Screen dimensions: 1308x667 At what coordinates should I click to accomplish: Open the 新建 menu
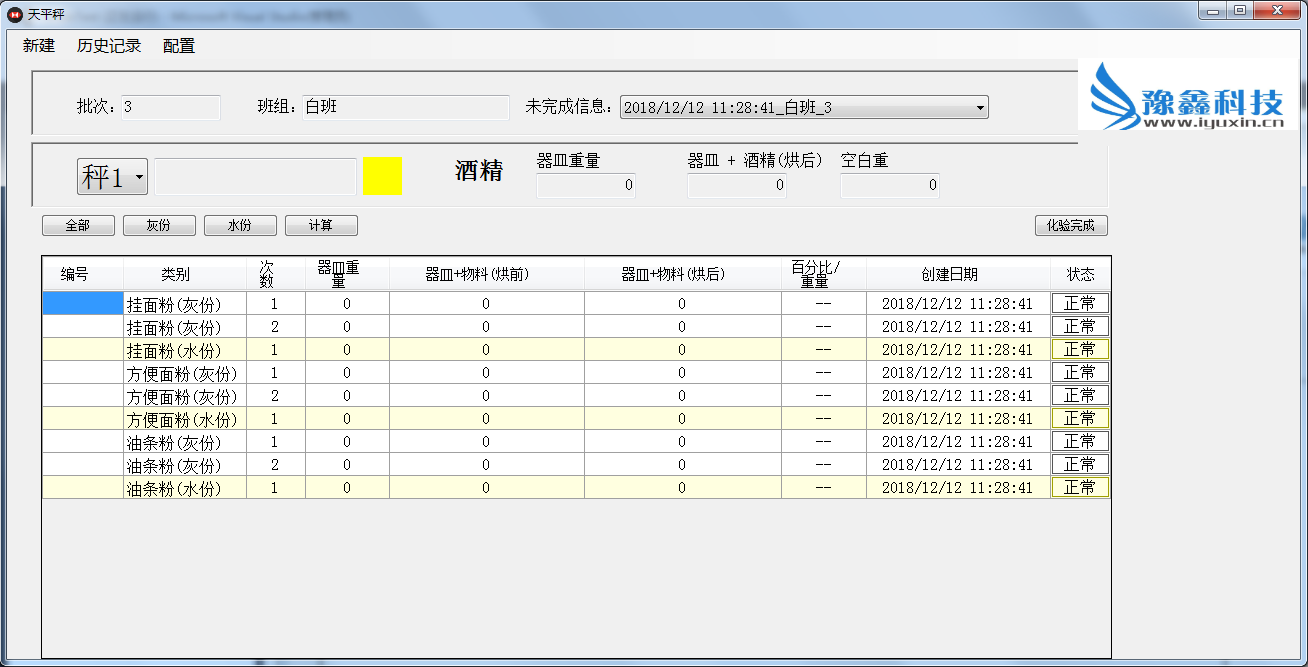coord(39,46)
